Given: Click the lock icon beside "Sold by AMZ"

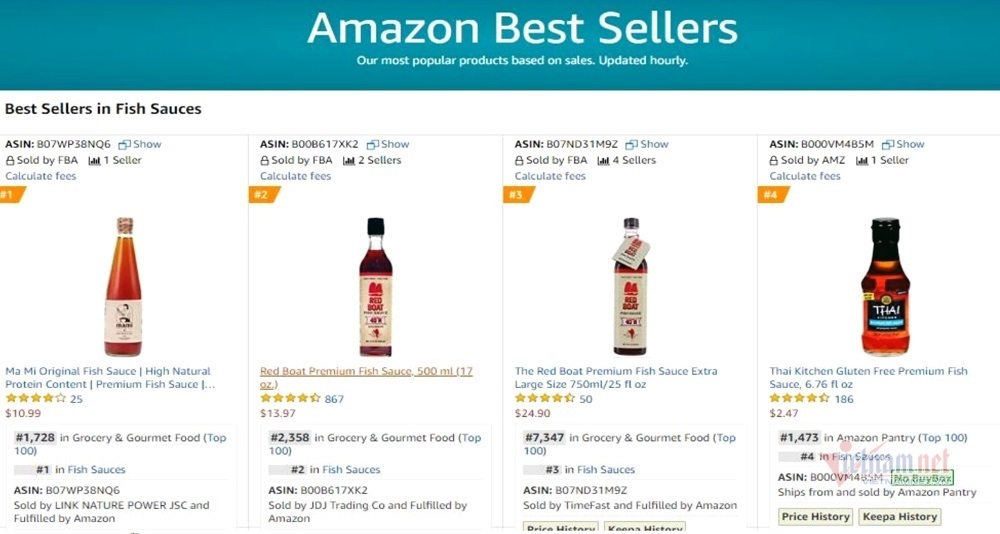Looking at the screenshot, I should tap(774, 160).
